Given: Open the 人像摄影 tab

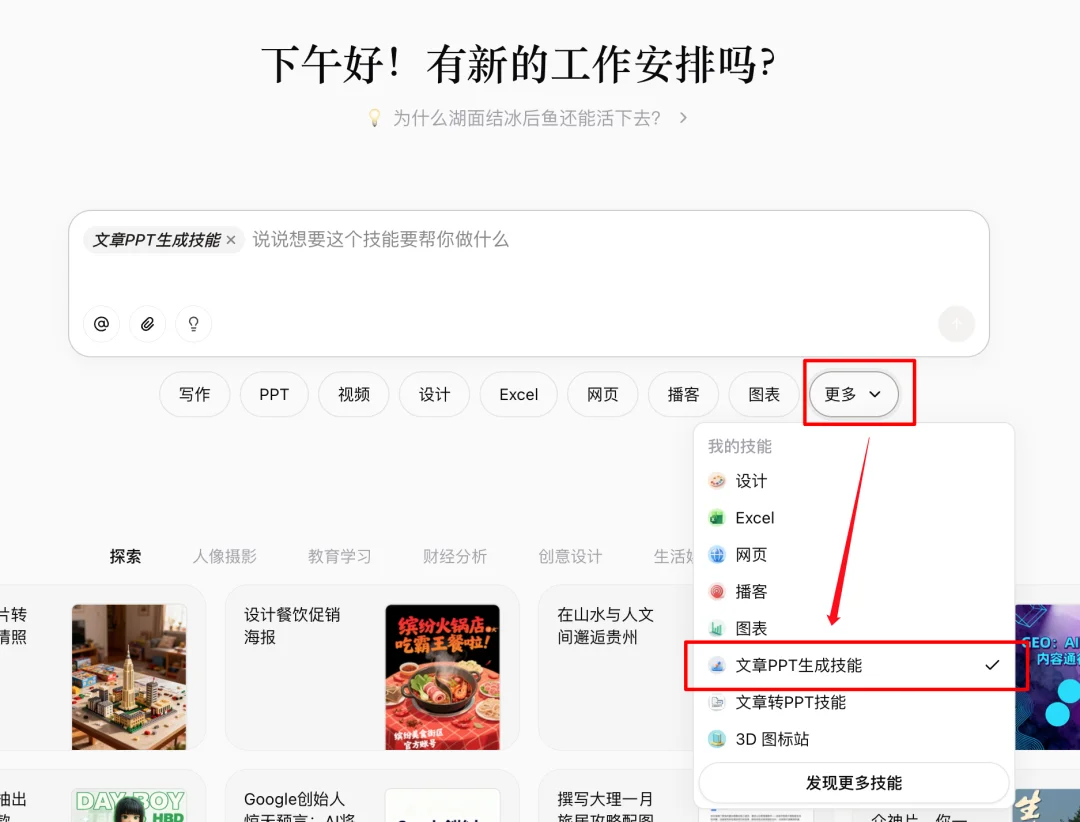Looking at the screenshot, I should click(x=225, y=557).
